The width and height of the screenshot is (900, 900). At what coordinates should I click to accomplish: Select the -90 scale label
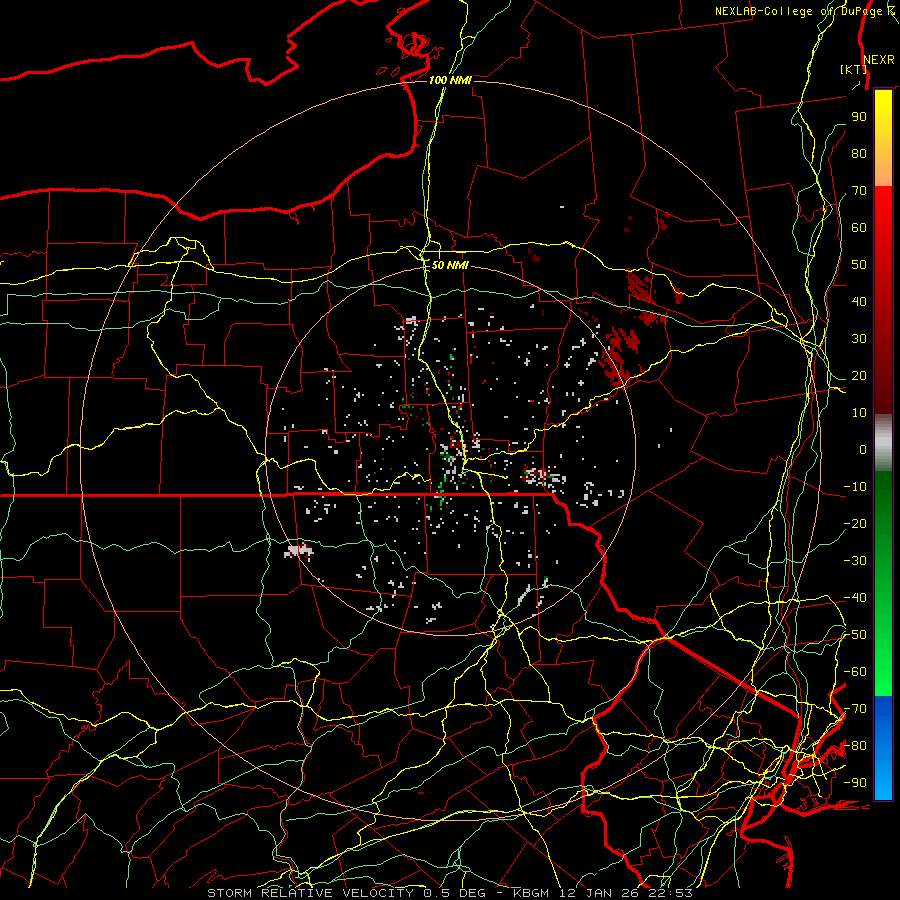pos(855,783)
